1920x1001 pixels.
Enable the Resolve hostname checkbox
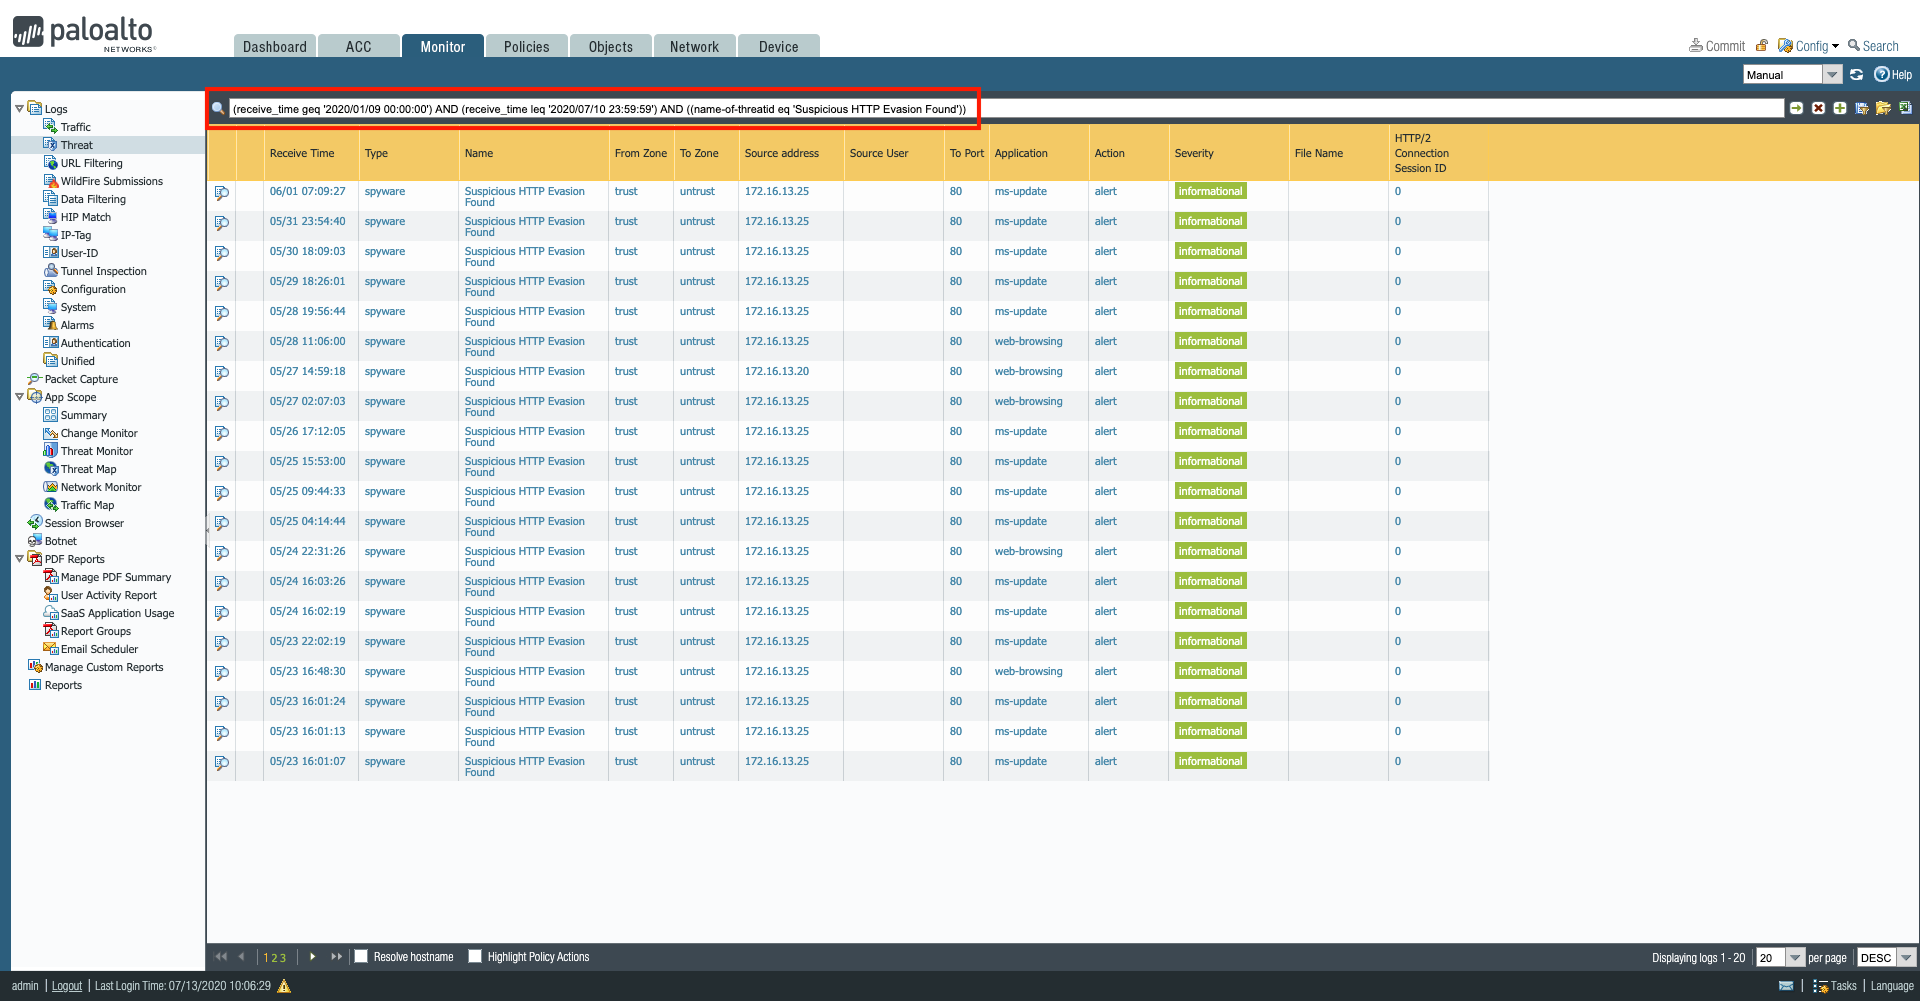pyautogui.click(x=360, y=956)
